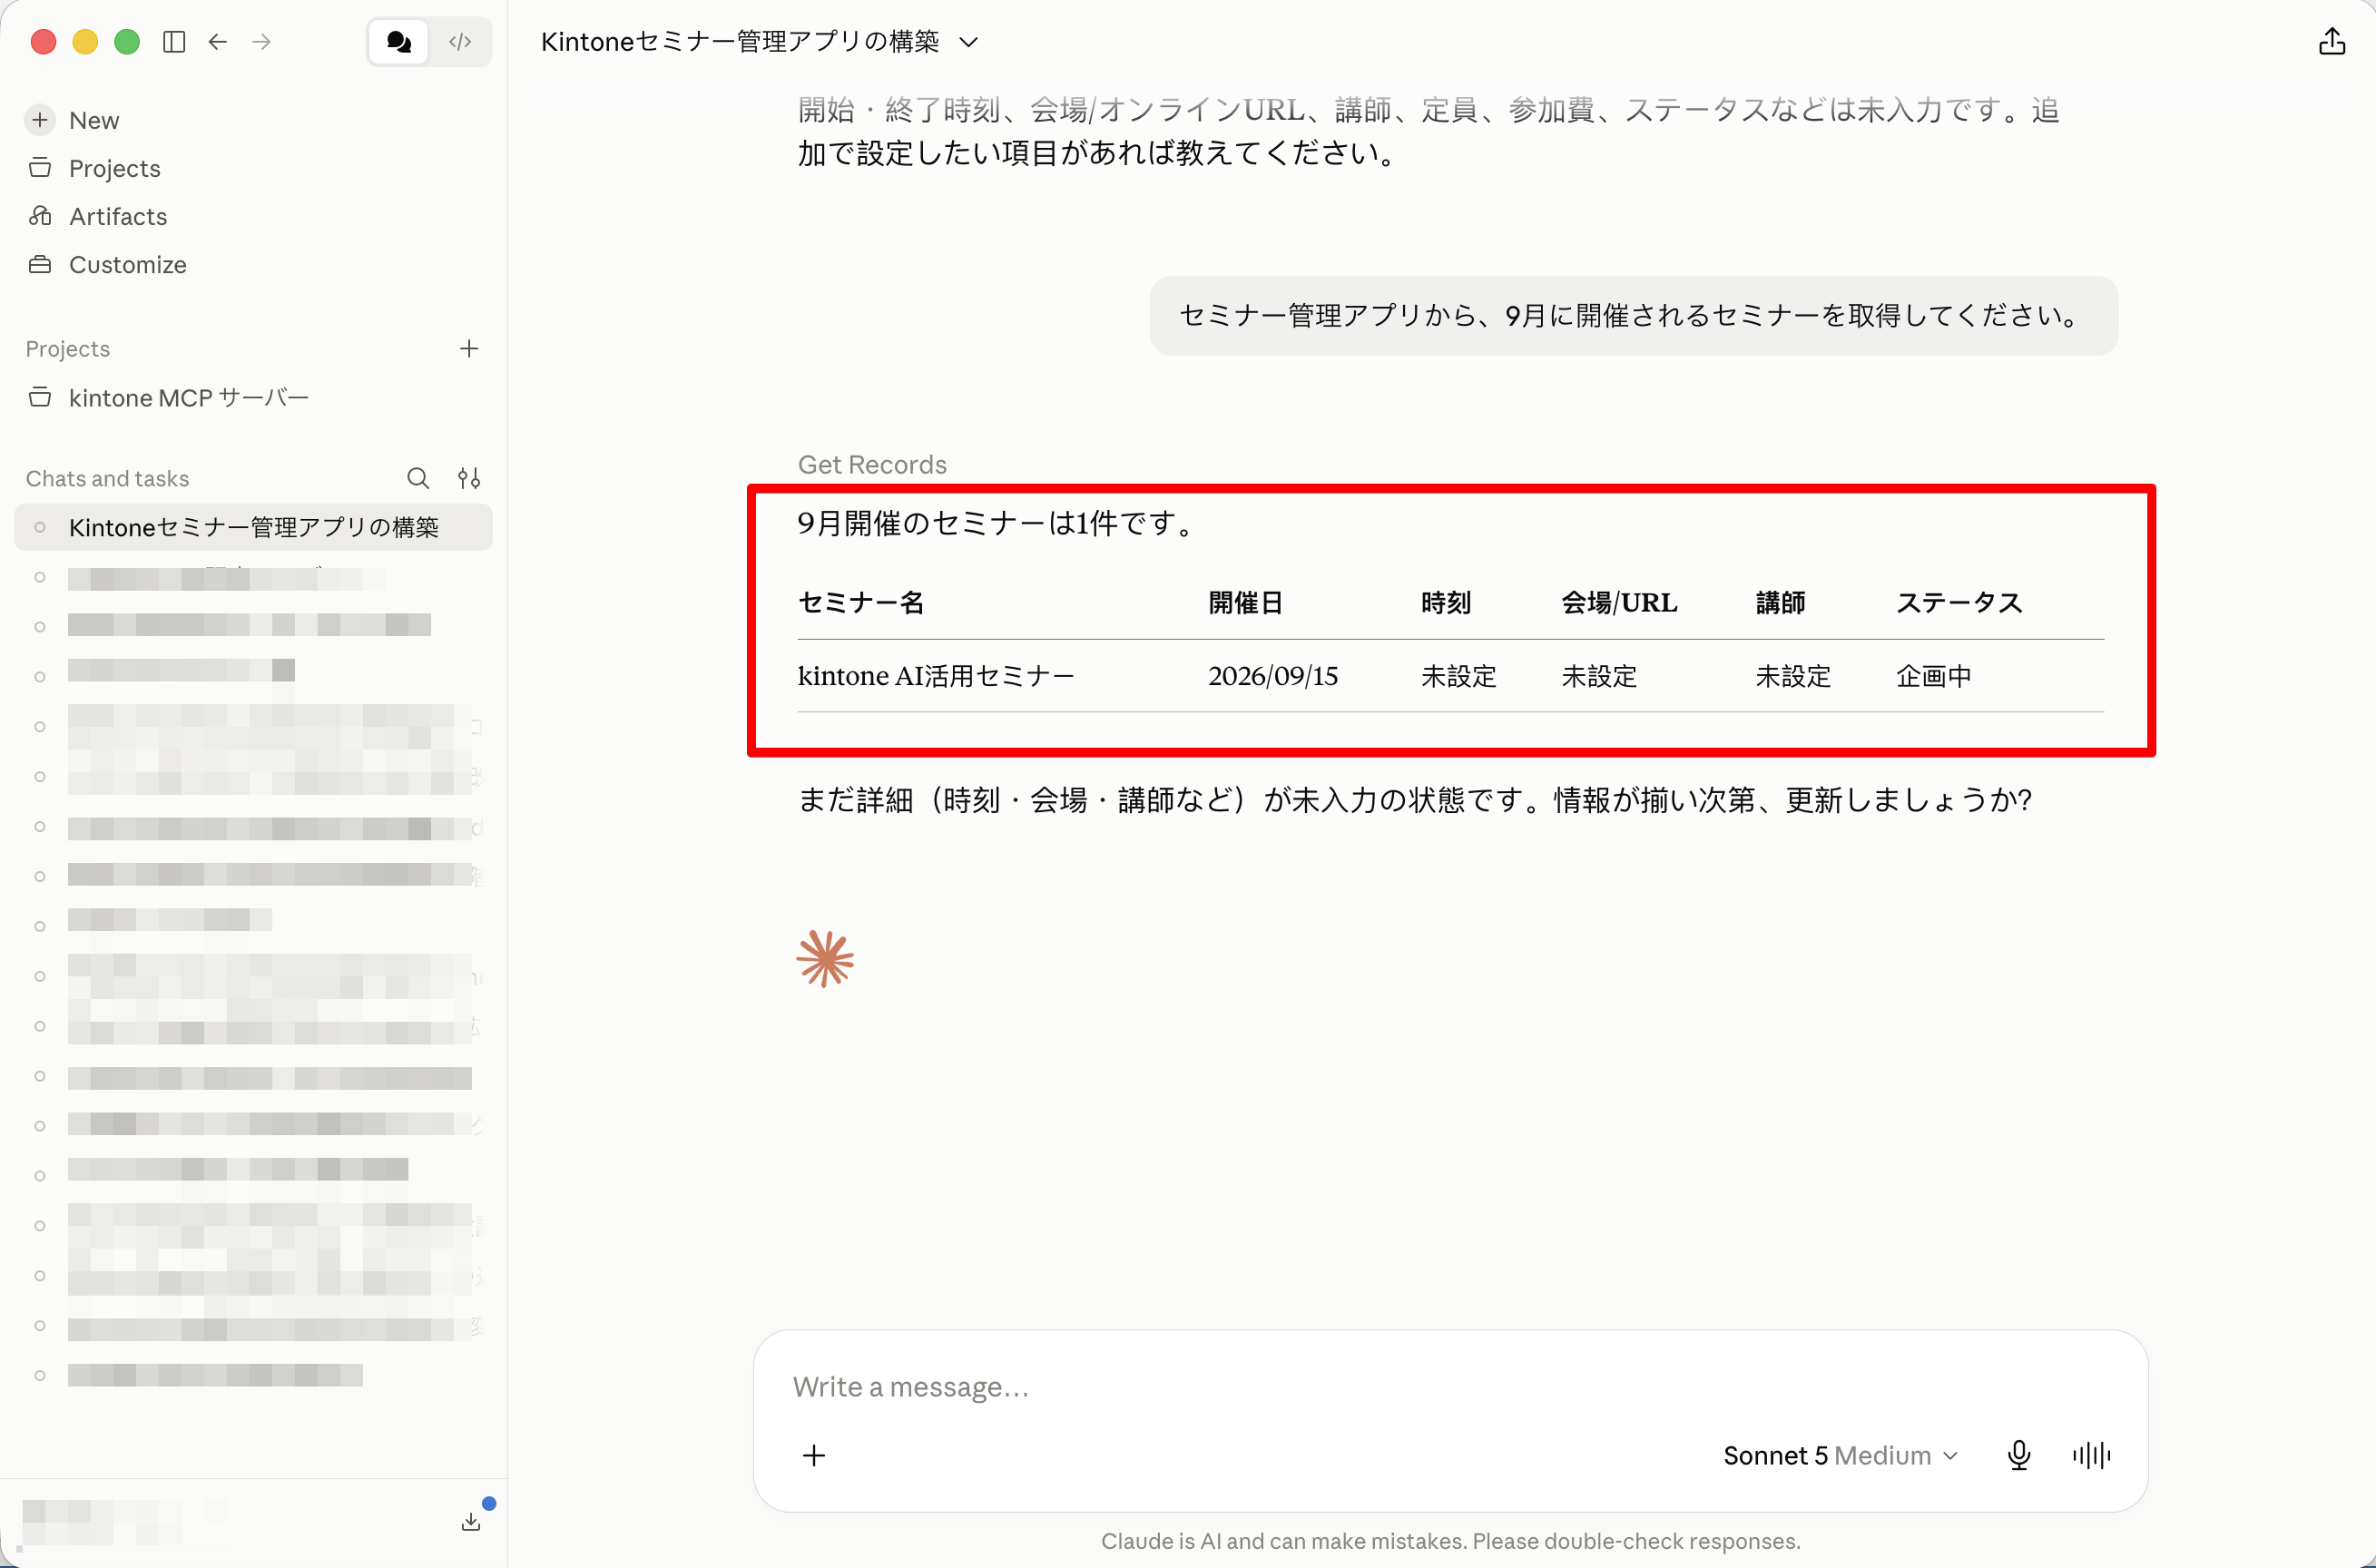
Task: Click the 開催日 column header
Action: (1245, 602)
